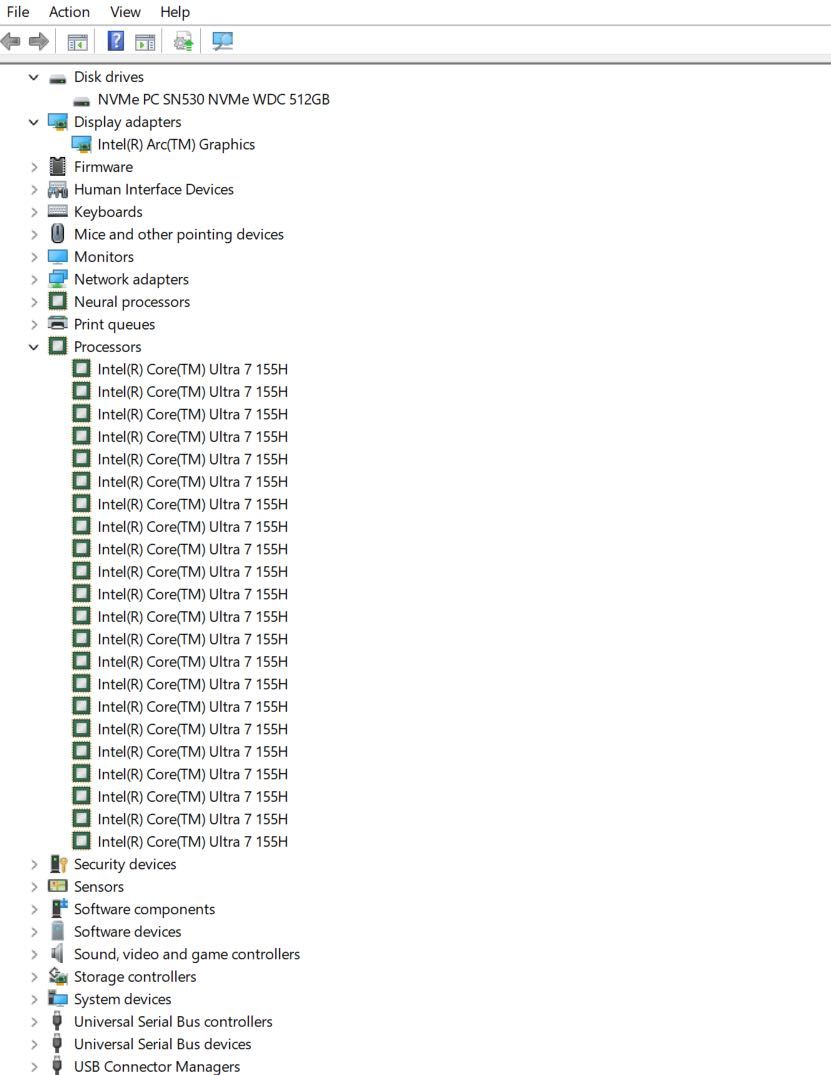Click the Software devices icon
The image size is (831, 1075).
58,931
